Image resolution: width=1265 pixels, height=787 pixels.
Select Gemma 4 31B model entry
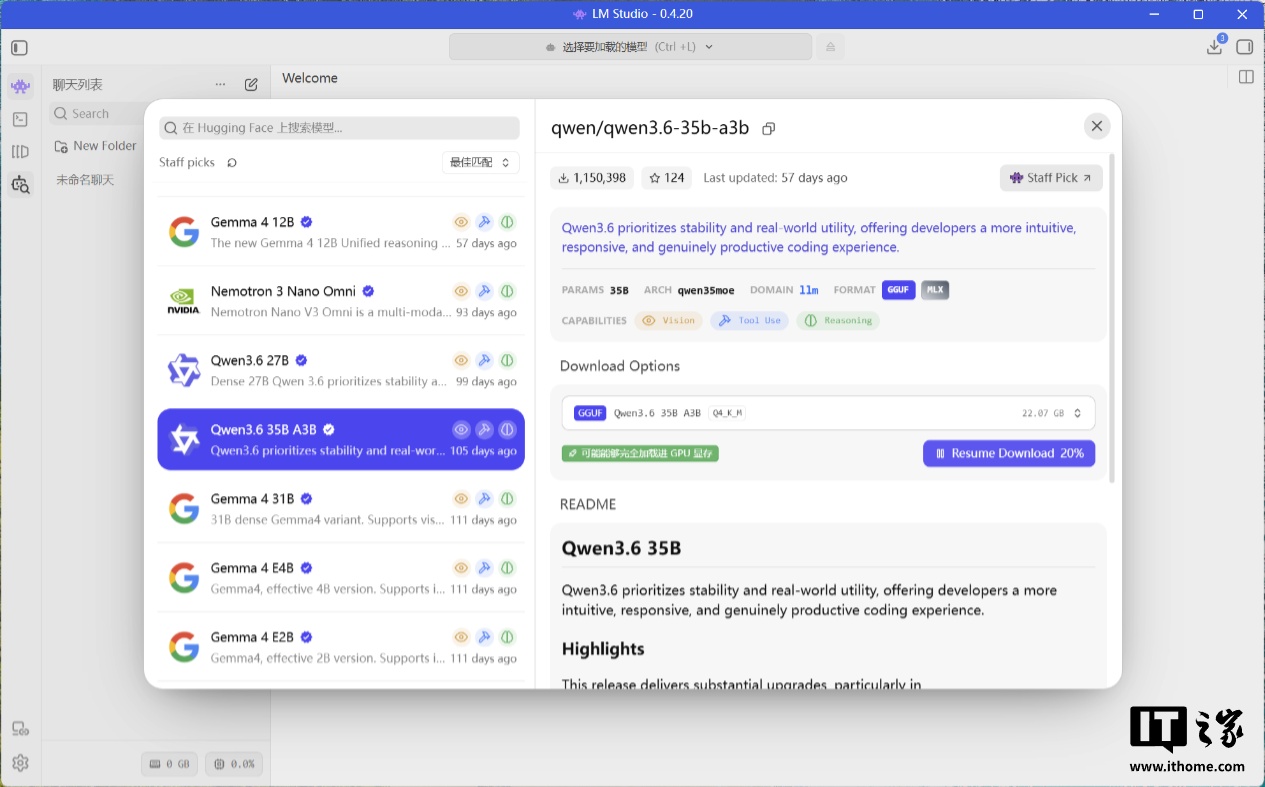coord(341,509)
